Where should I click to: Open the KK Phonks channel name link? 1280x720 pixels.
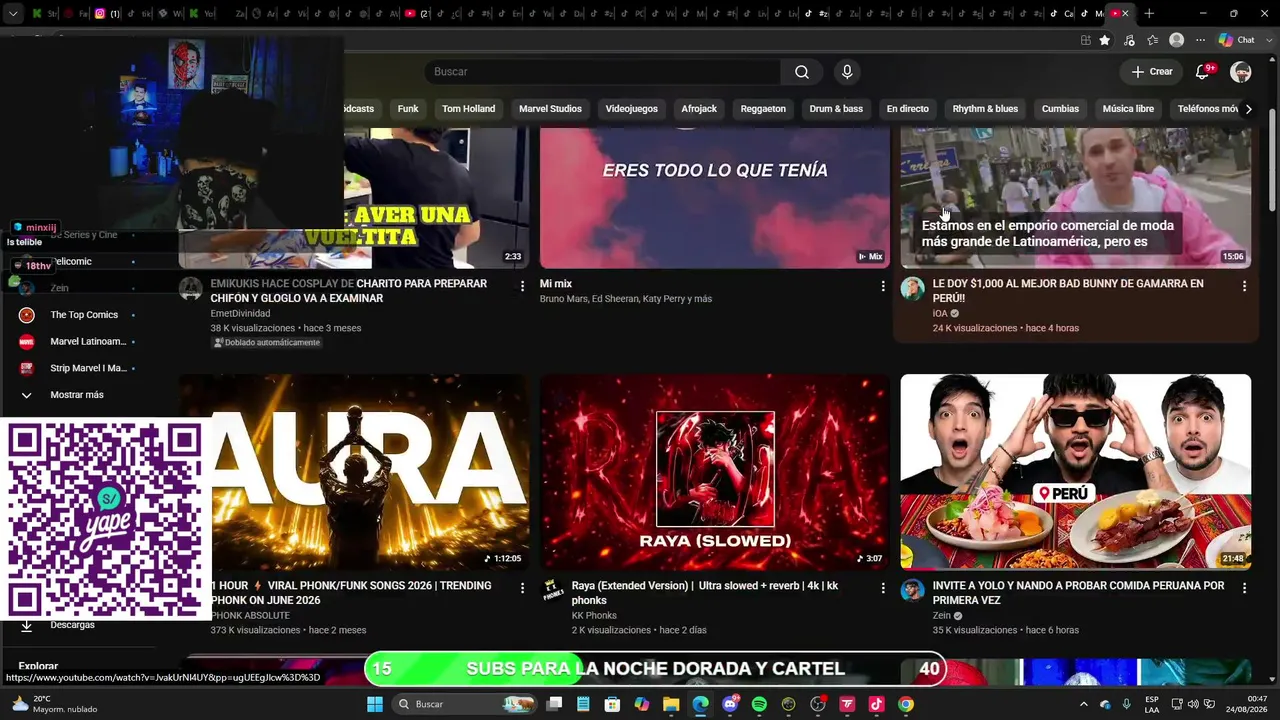point(594,615)
